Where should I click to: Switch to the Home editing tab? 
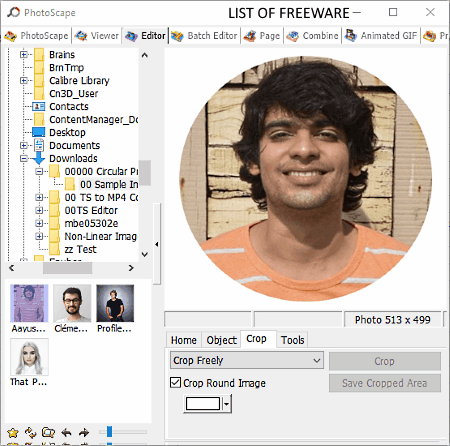184,340
